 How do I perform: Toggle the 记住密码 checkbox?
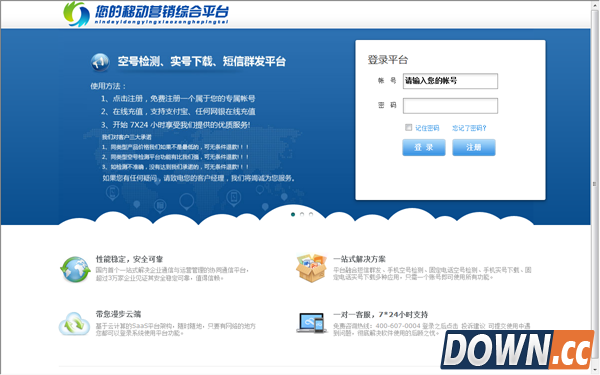coord(408,127)
